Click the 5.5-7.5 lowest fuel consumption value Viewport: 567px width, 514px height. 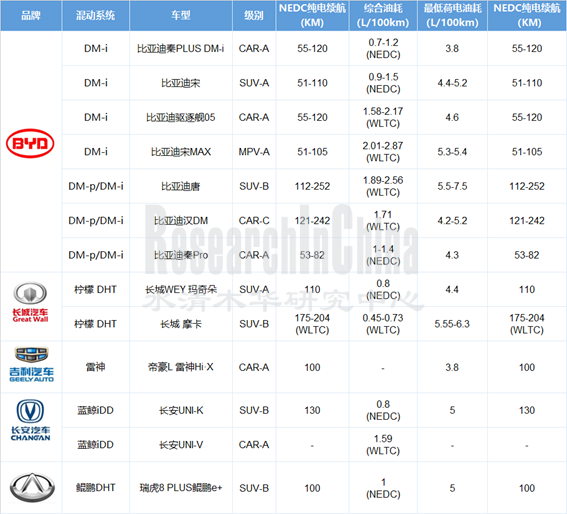(452, 186)
